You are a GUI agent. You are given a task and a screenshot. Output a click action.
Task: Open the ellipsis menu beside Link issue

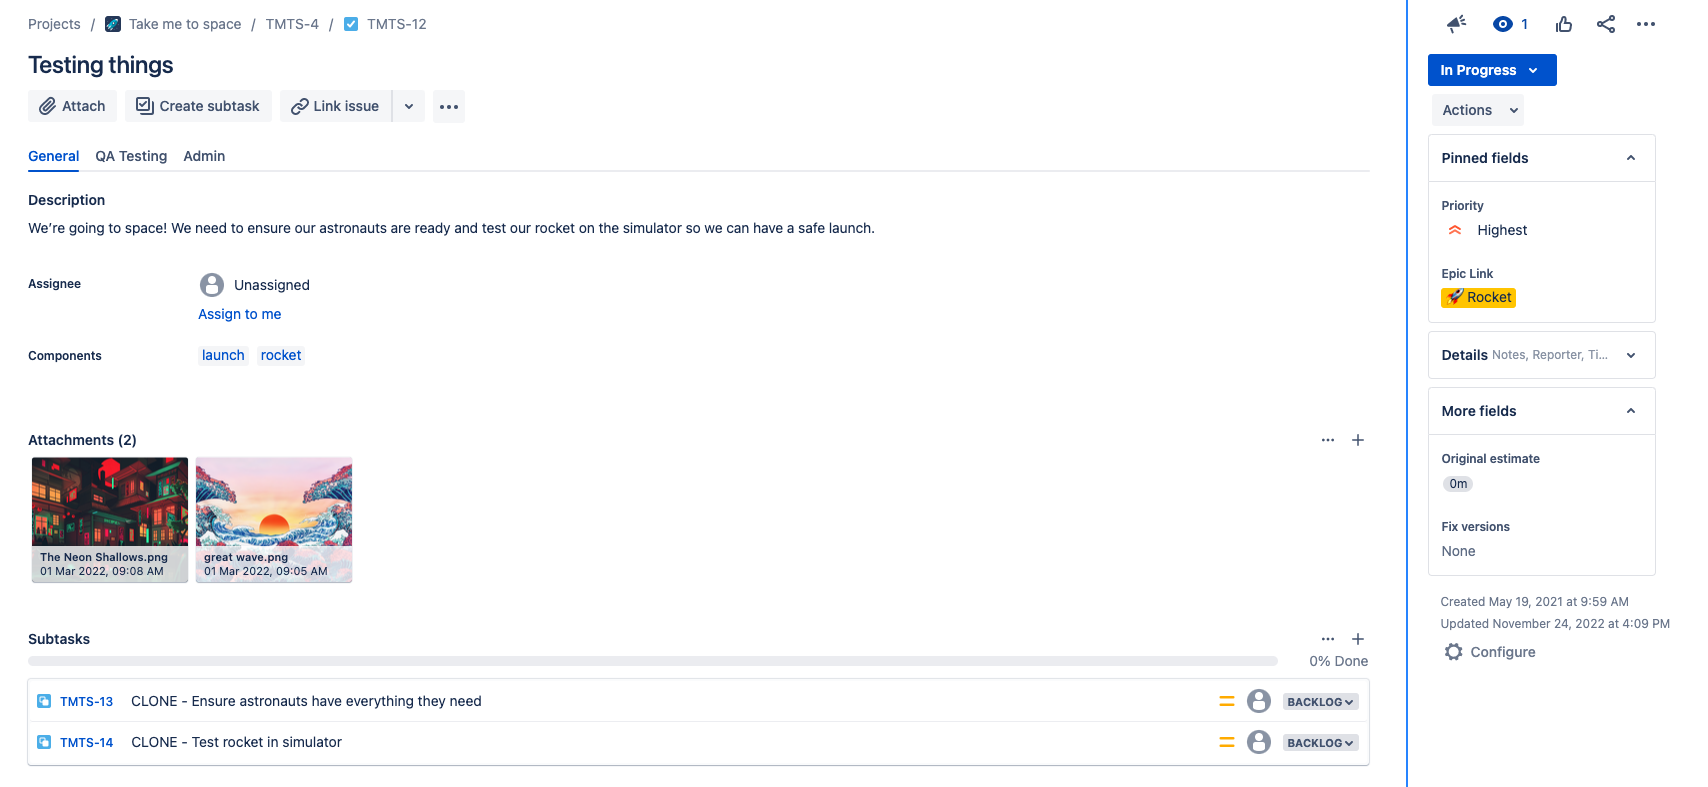(x=449, y=106)
